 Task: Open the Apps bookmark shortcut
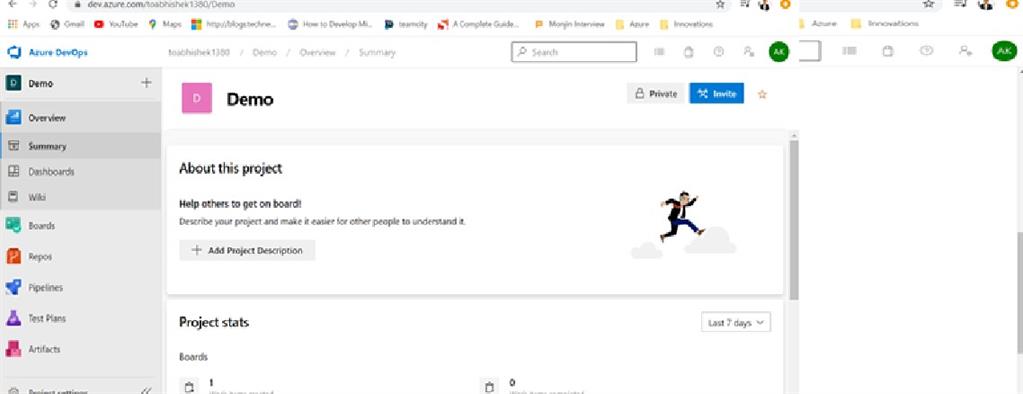click(x=23, y=24)
